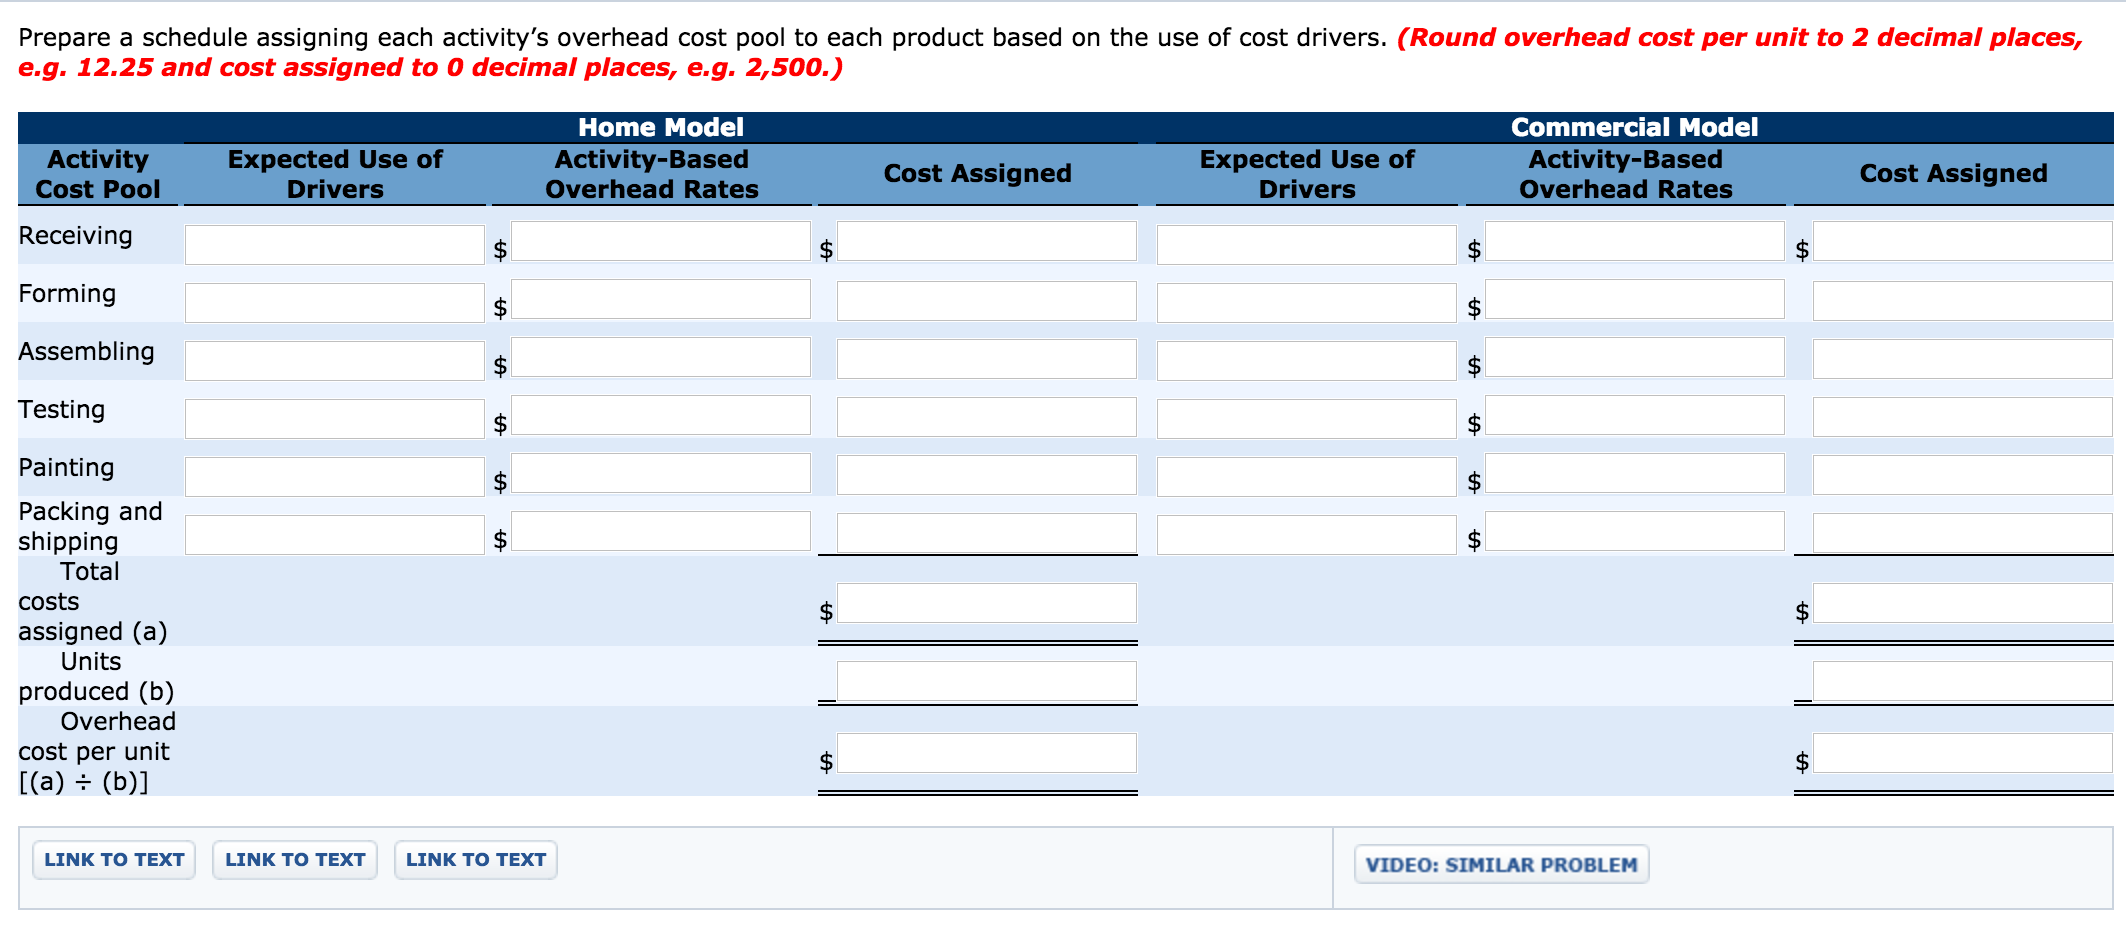Viewport: 2126px width, 926px height.
Task: Click Home Model total costs assigned field
Action: (x=986, y=603)
